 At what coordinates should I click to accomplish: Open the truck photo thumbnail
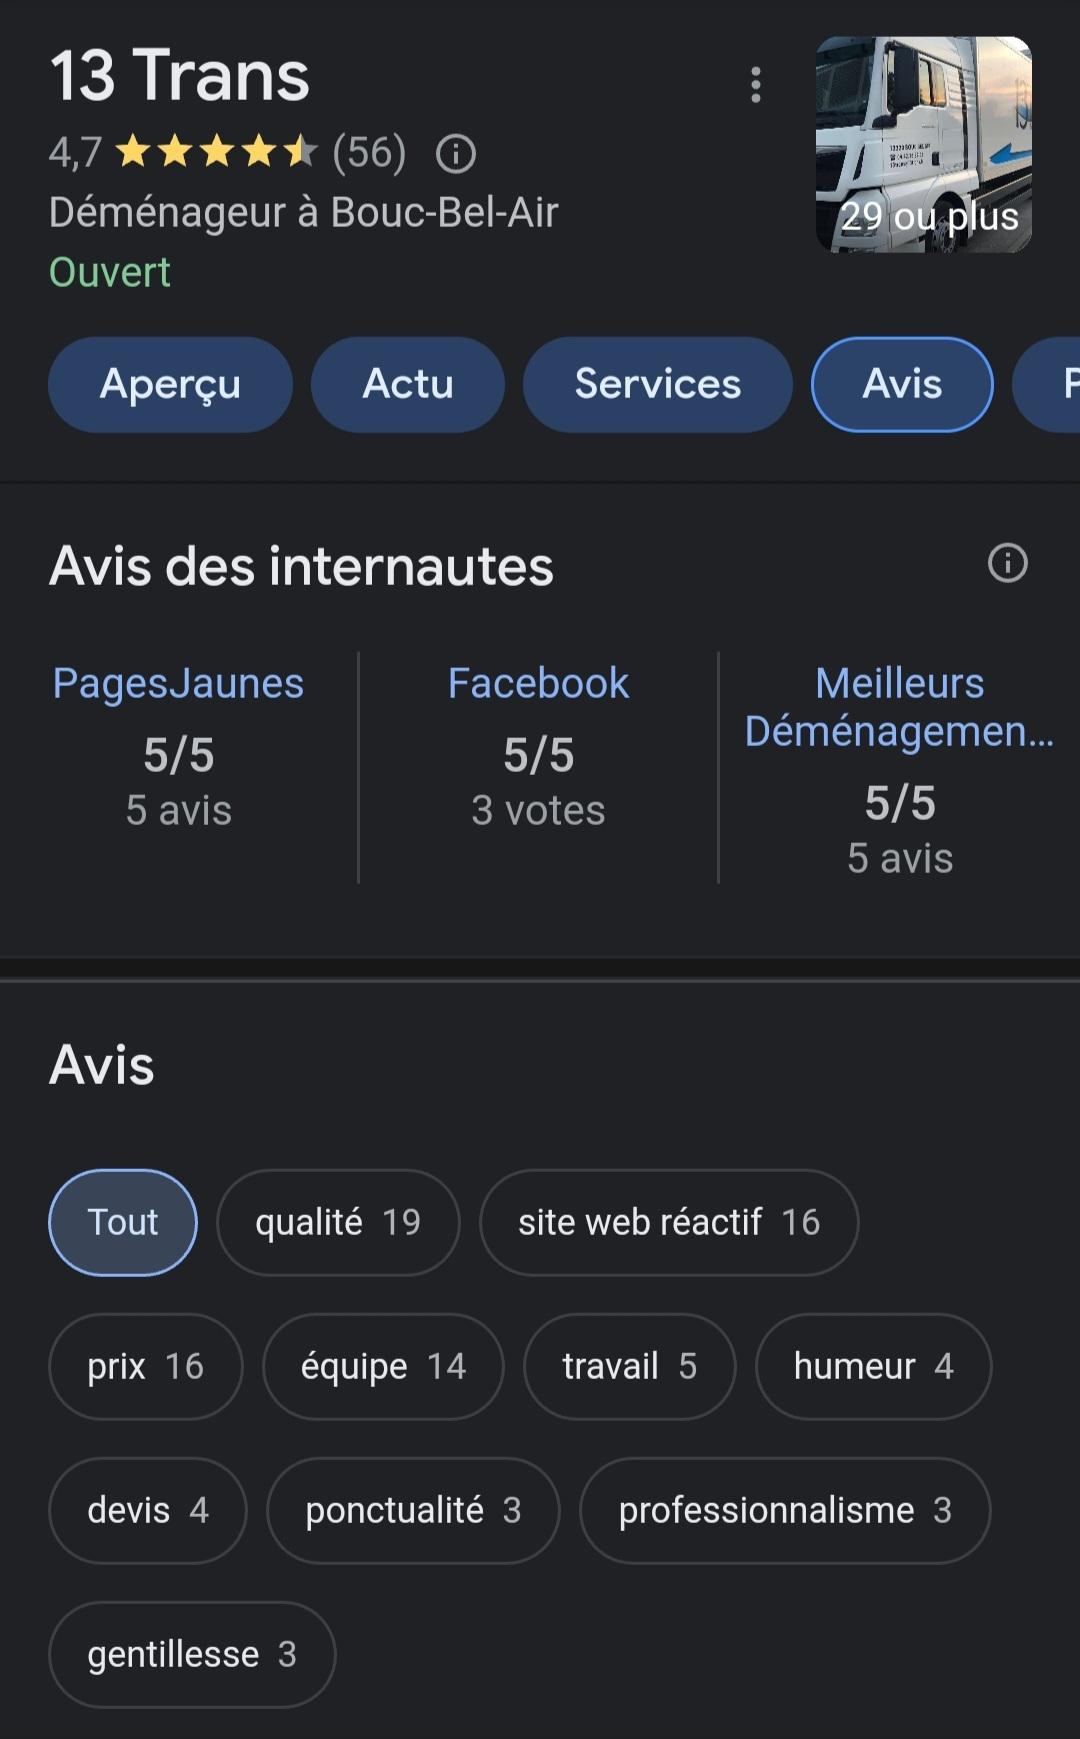click(x=924, y=144)
